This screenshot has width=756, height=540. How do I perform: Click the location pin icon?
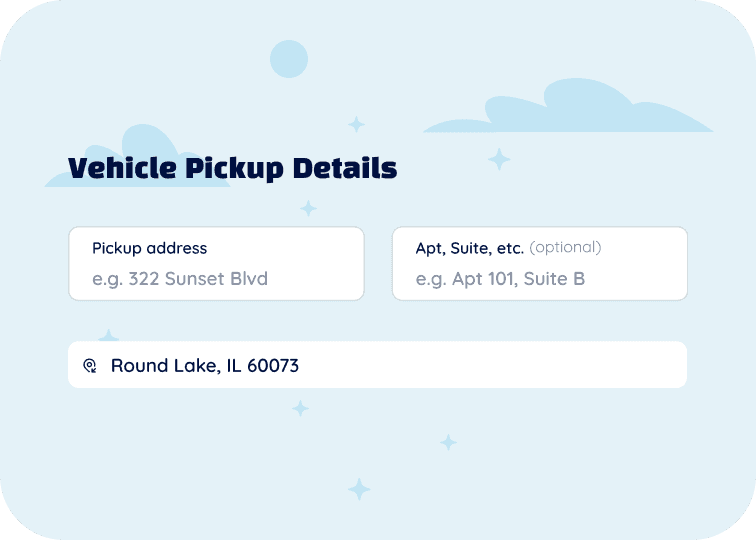tap(90, 366)
